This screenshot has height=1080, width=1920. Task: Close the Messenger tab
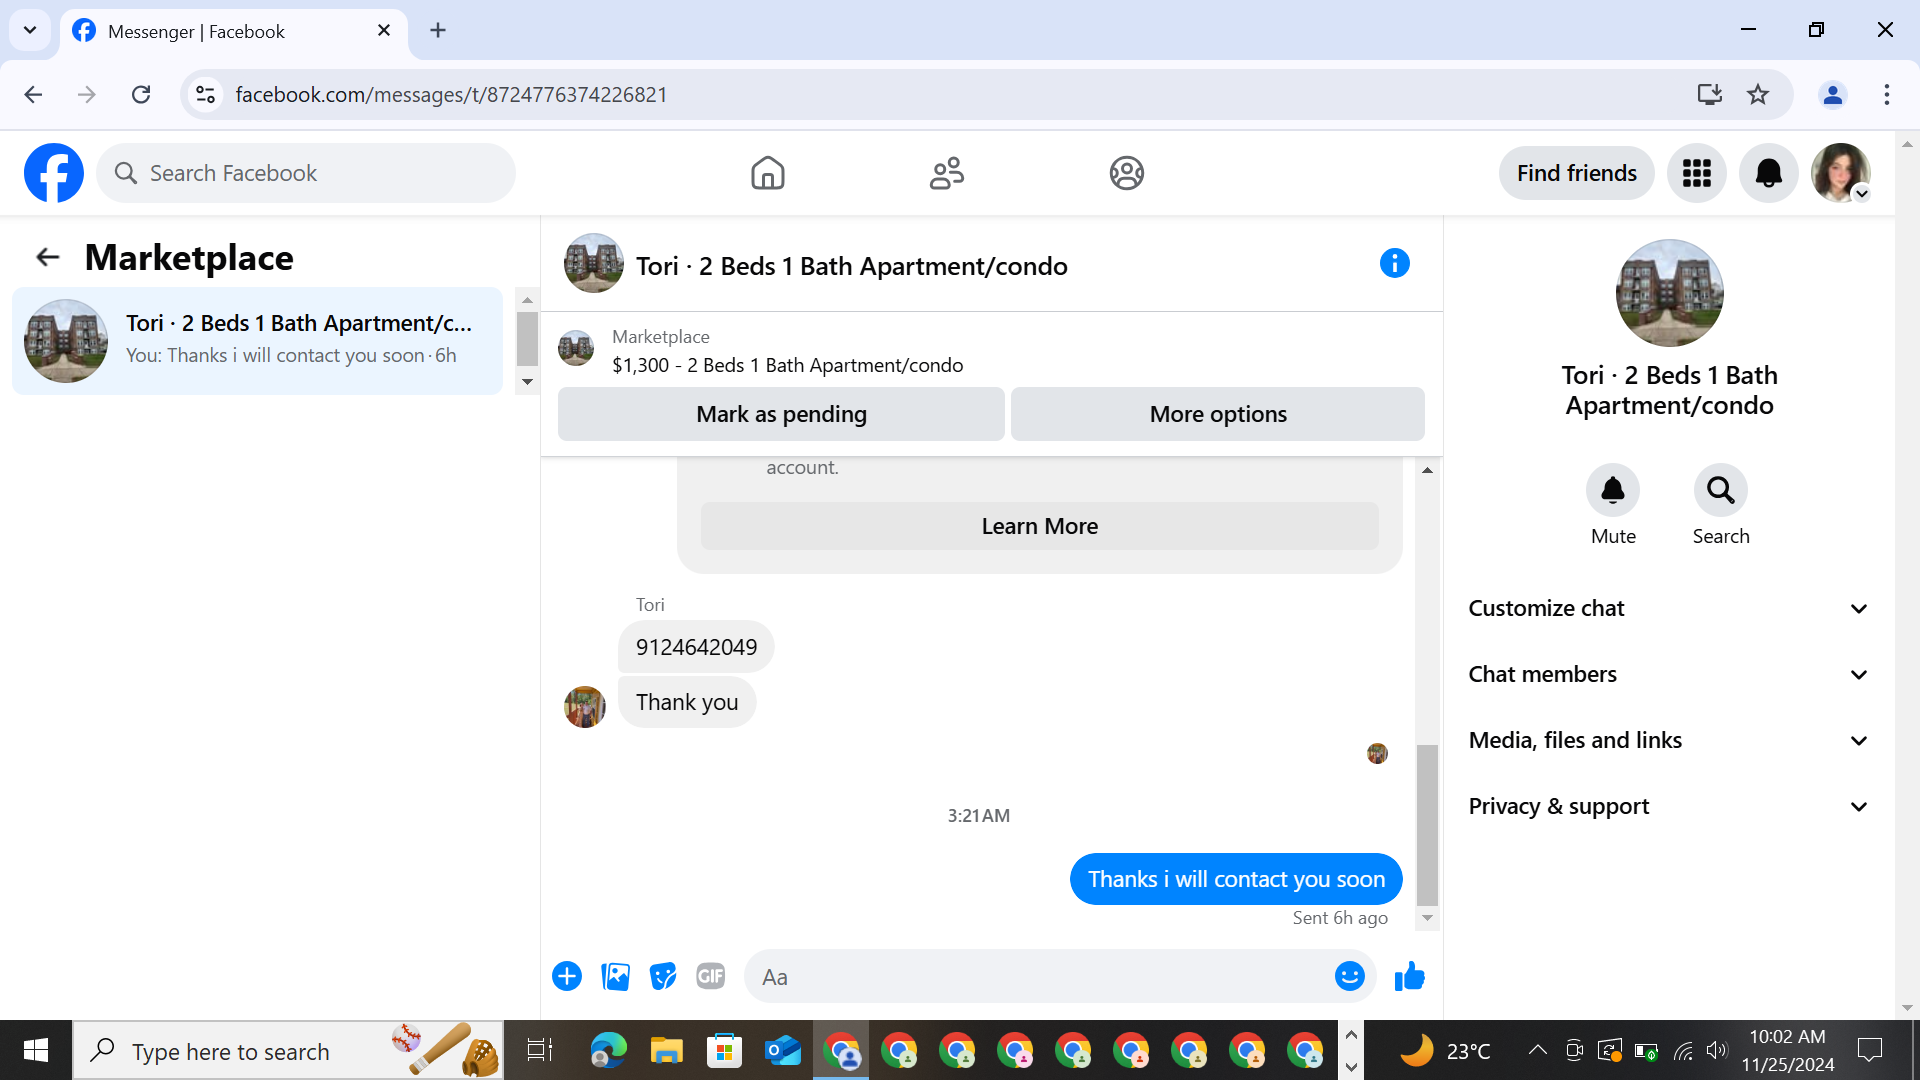coord(384,30)
